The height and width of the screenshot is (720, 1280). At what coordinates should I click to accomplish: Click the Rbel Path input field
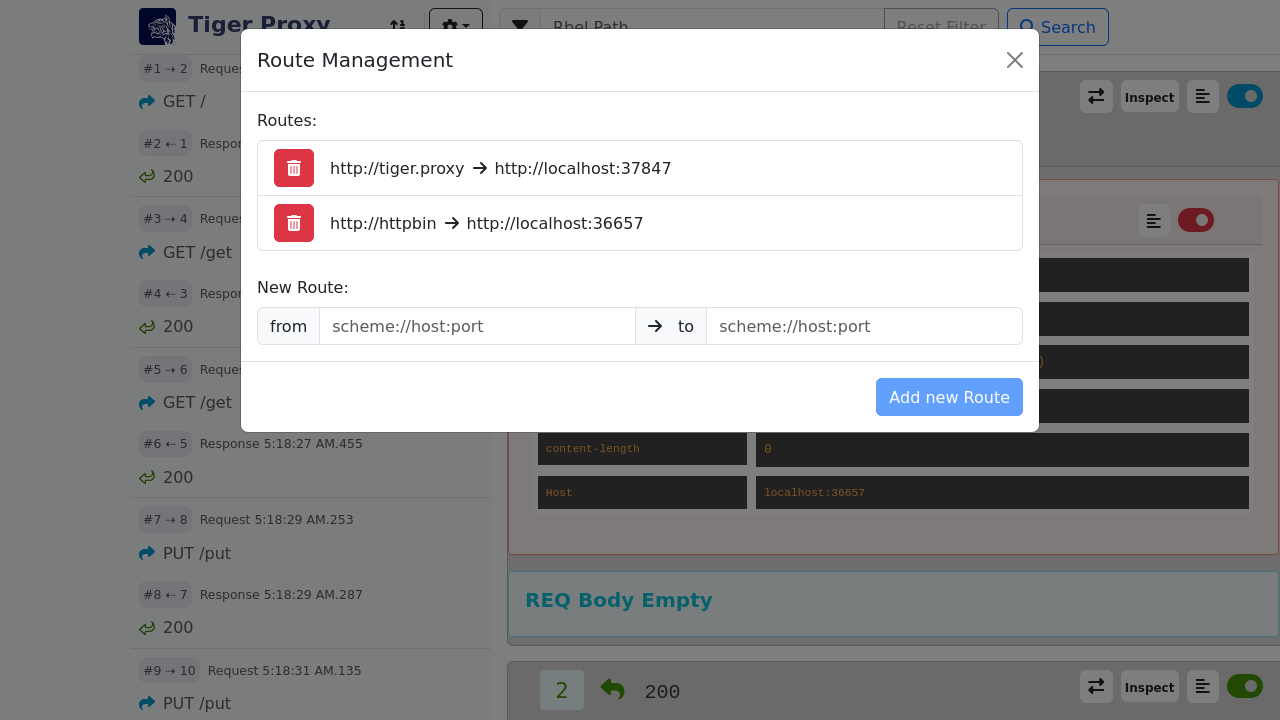(712, 27)
